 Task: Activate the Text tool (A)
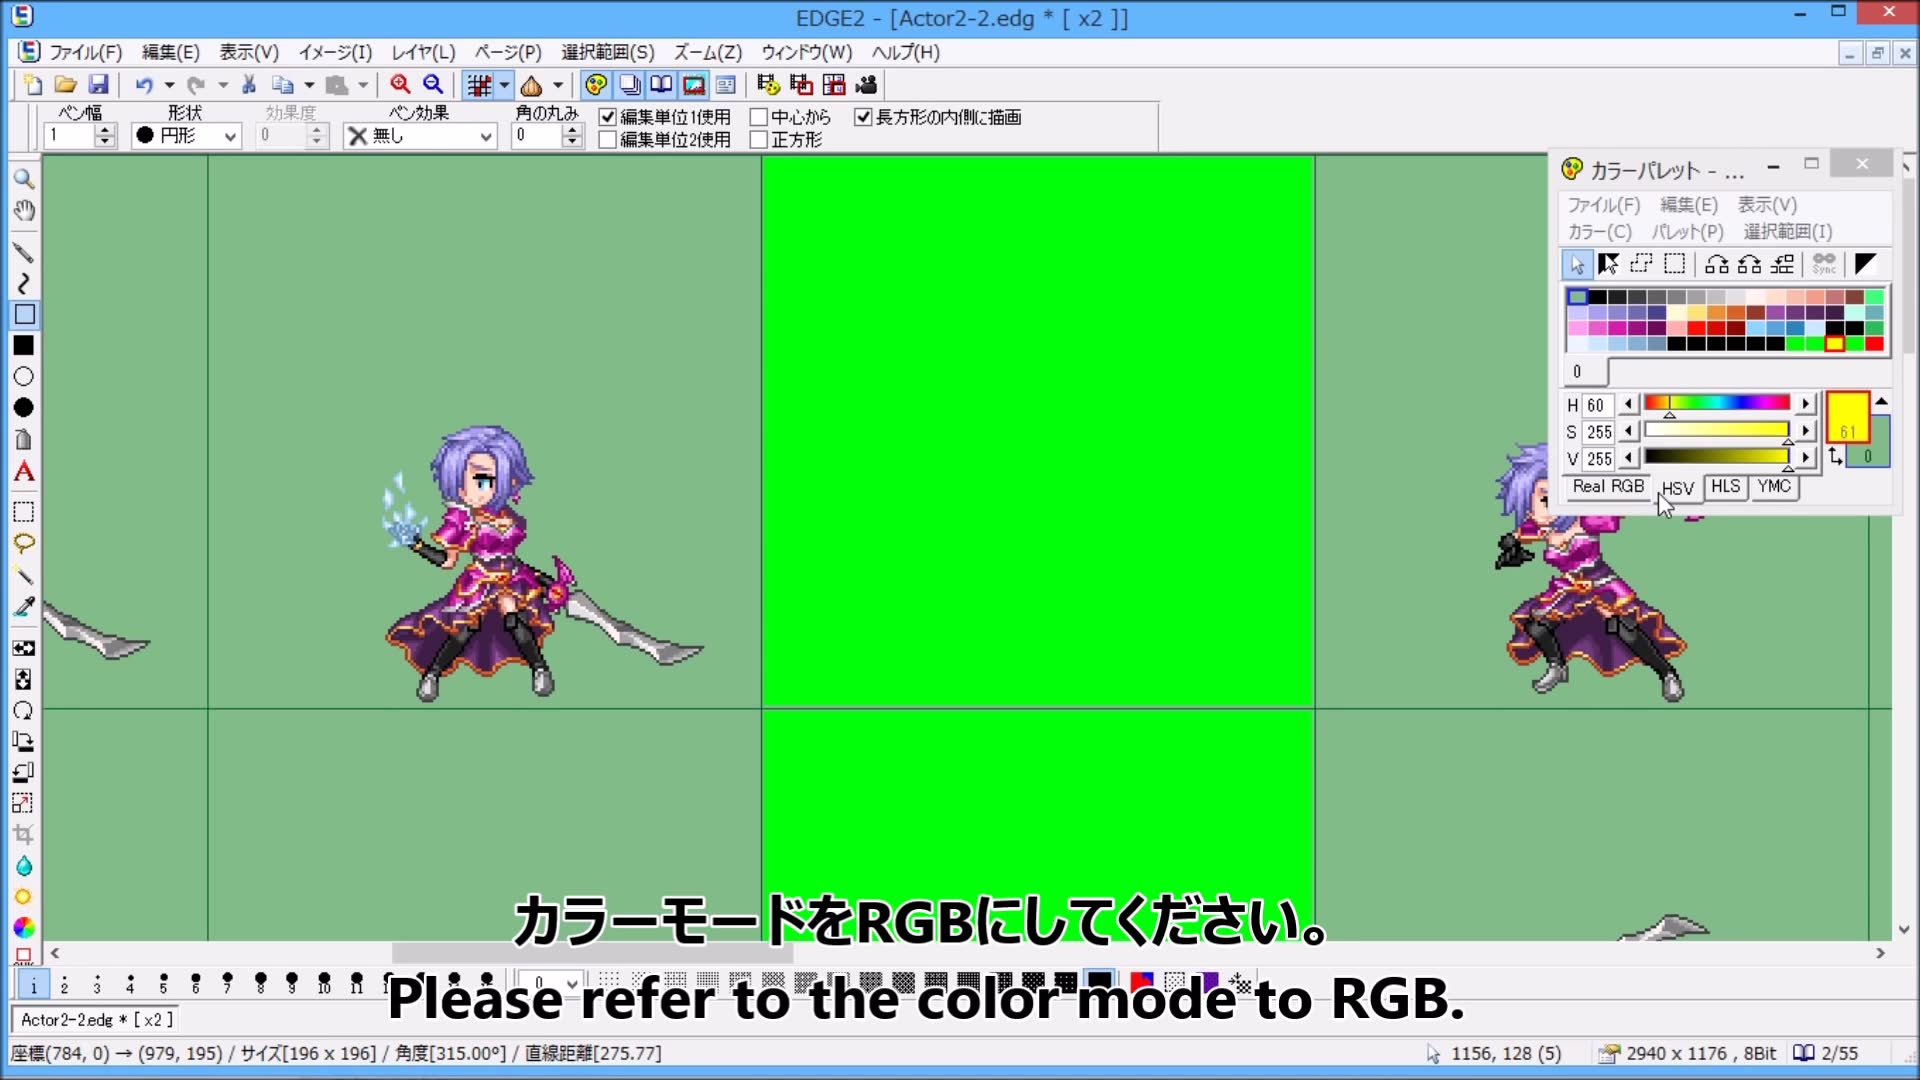pyautogui.click(x=24, y=472)
